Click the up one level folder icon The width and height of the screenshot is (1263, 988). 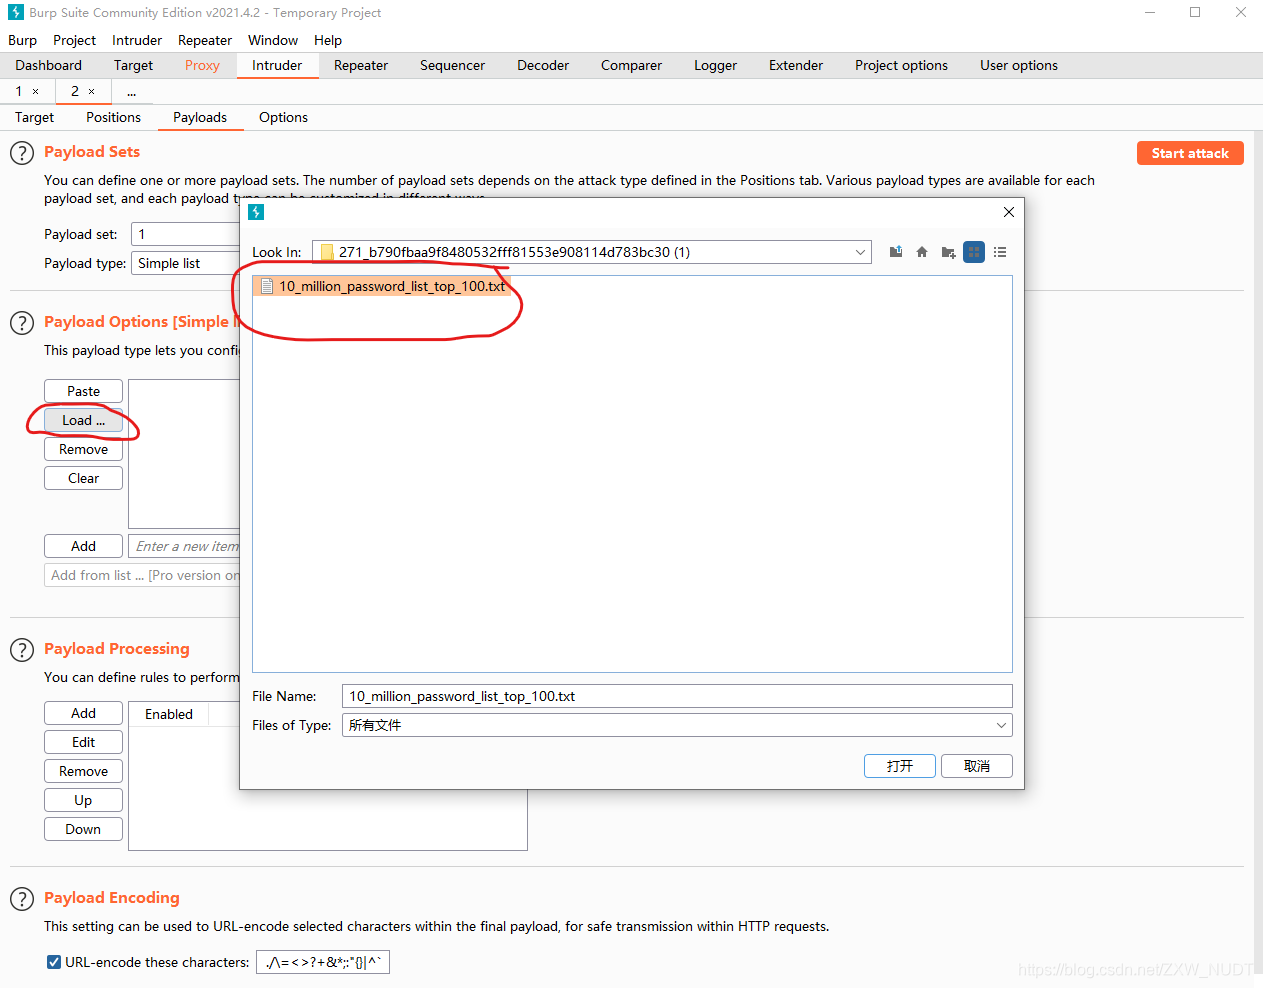click(895, 251)
